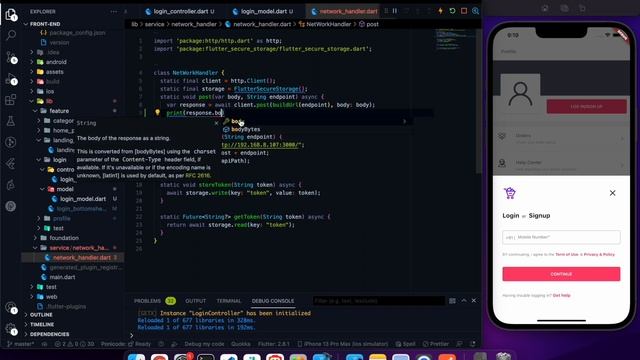This screenshot has width=640, height=360.
Task: Open the Output panel tab
Action: tap(196, 301)
